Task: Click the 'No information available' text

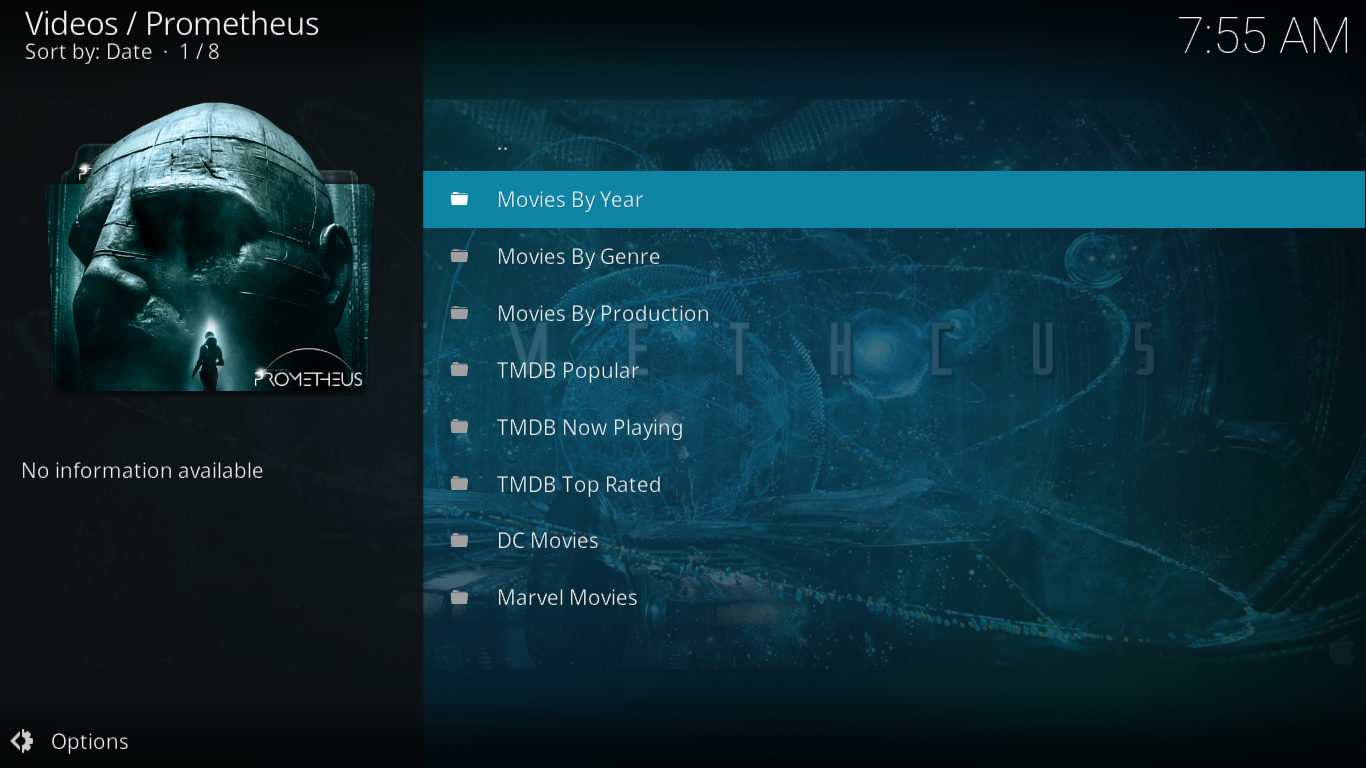Action: click(x=142, y=470)
